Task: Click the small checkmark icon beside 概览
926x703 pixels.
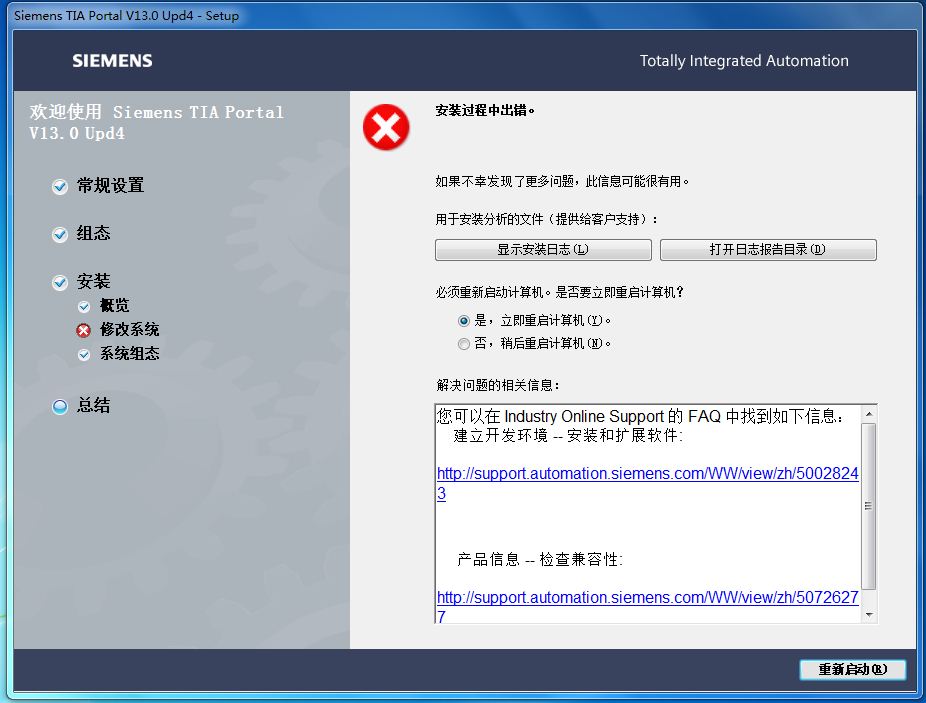Action: click(84, 306)
